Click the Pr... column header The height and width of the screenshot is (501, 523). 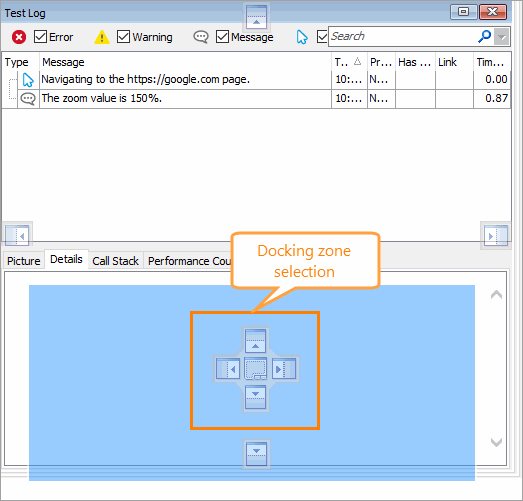click(x=381, y=62)
